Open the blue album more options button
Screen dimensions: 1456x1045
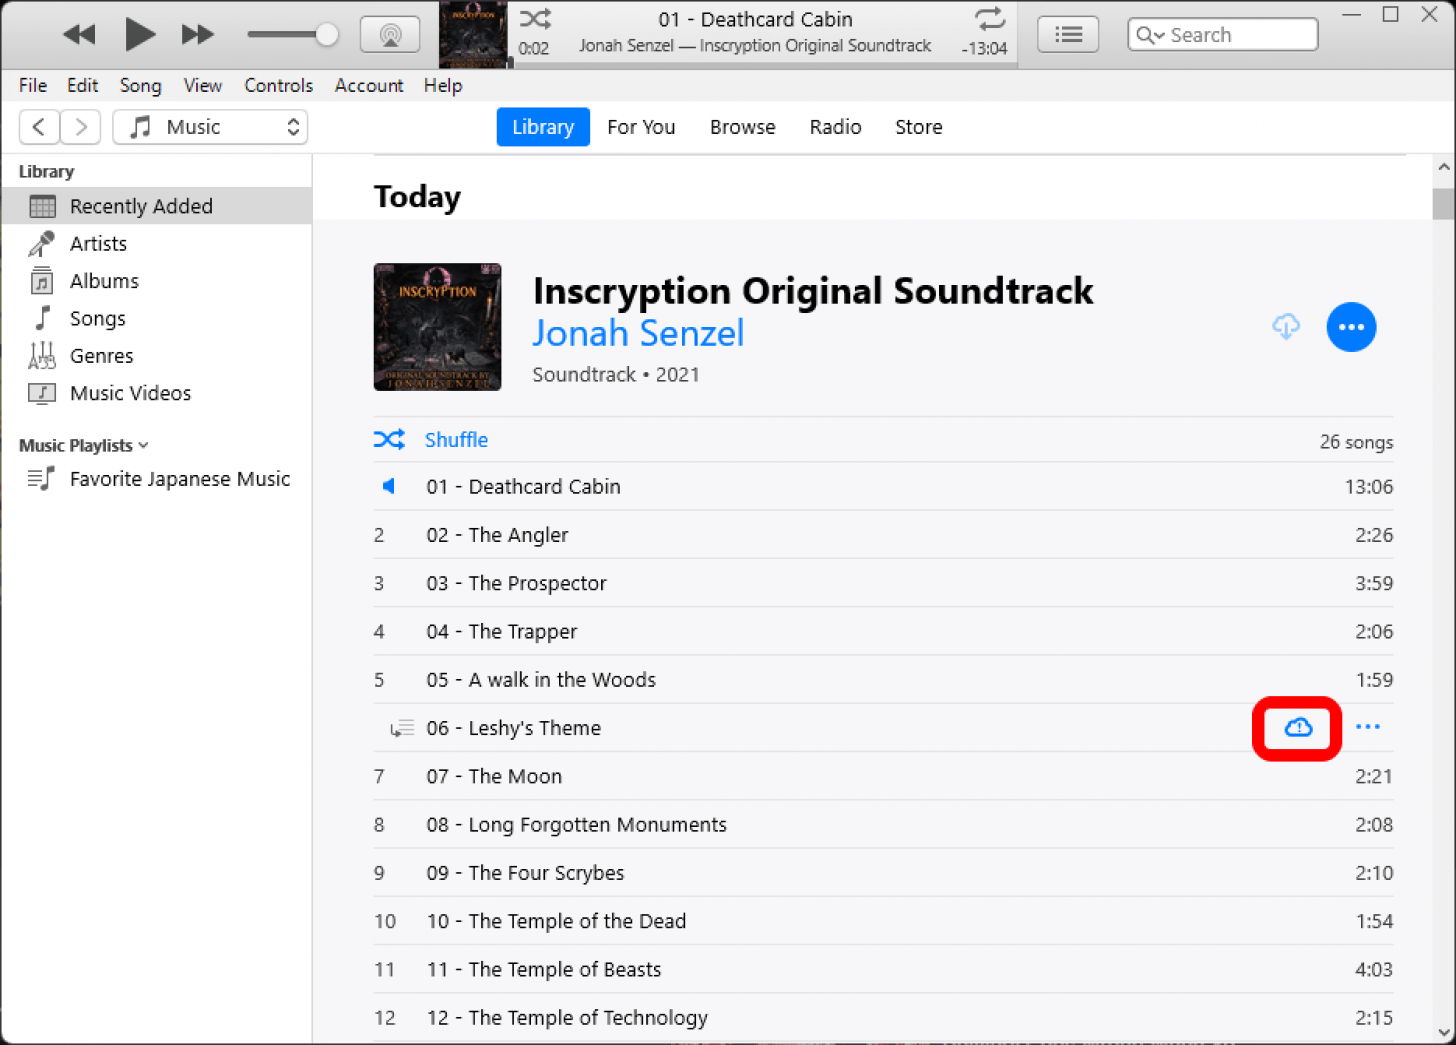(1351, 327)
